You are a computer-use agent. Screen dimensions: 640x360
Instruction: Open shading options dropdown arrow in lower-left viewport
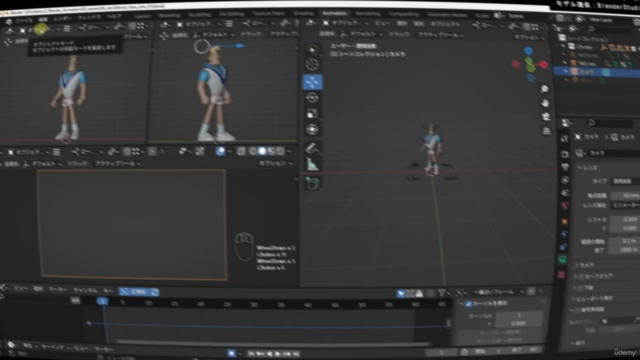(289, 151)
